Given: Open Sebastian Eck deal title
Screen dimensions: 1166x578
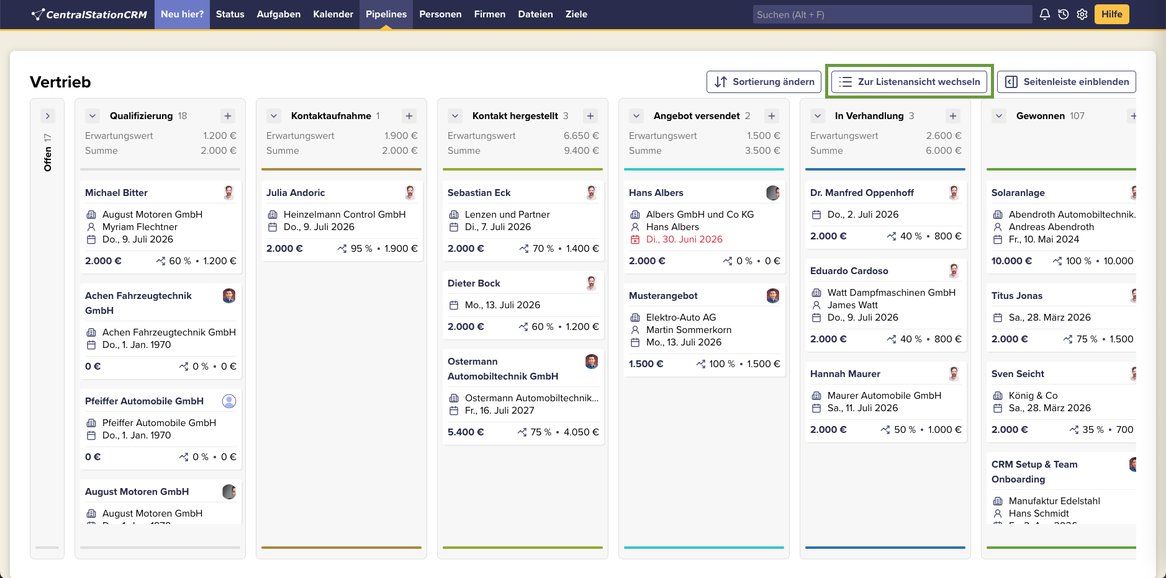Looking at the screenshot, I should coord(479,193).
